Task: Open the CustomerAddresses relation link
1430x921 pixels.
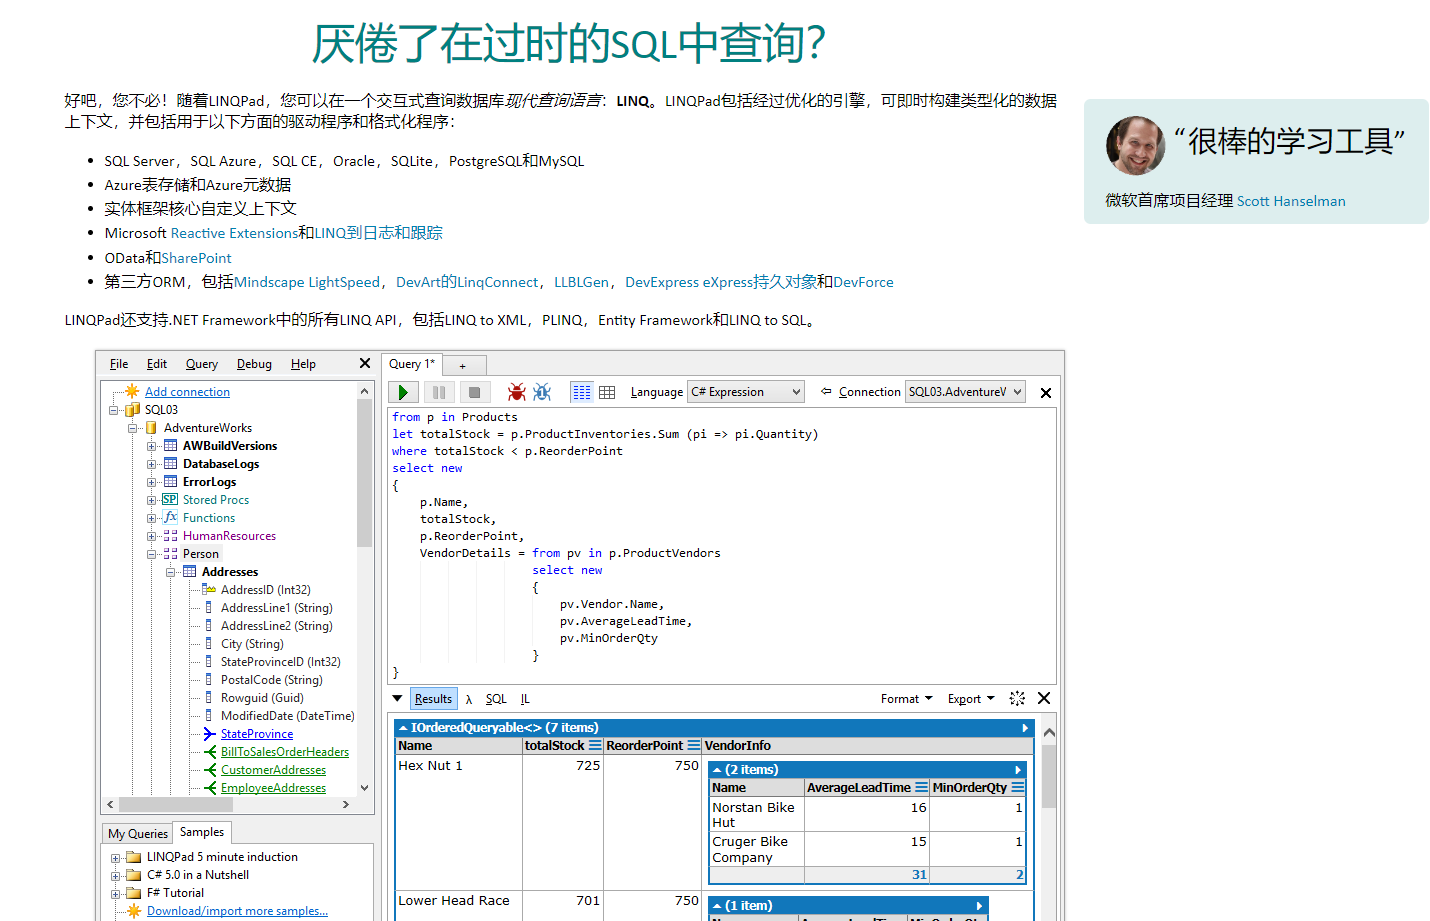Action: point(273,770)
